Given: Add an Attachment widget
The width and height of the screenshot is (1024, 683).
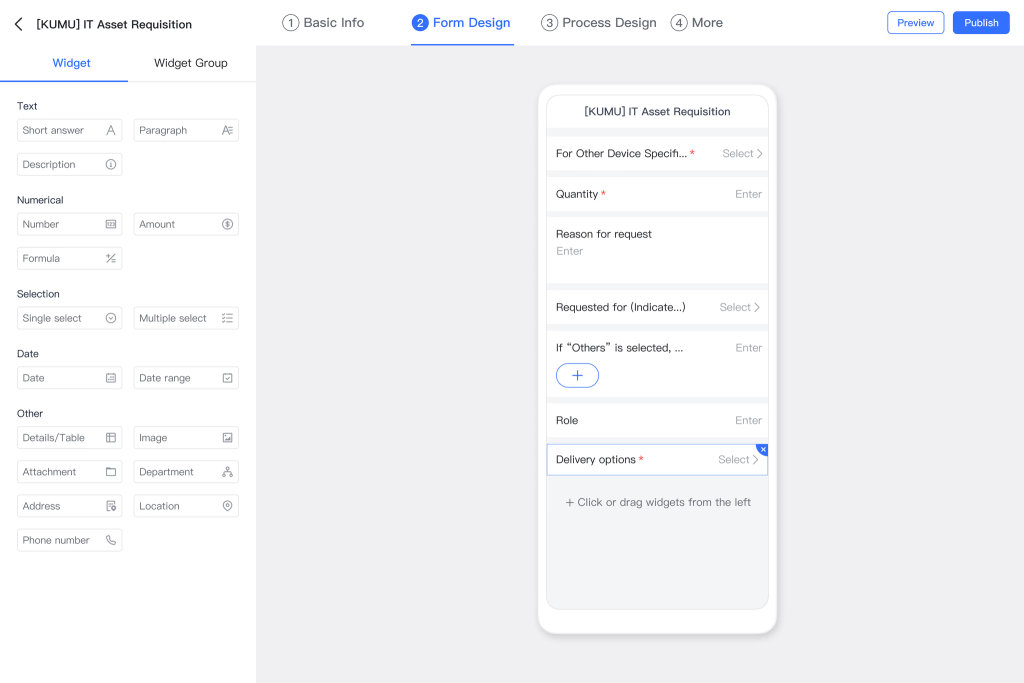Looking at the screenshot, I should pyautogui.click(x=69, y=472).
